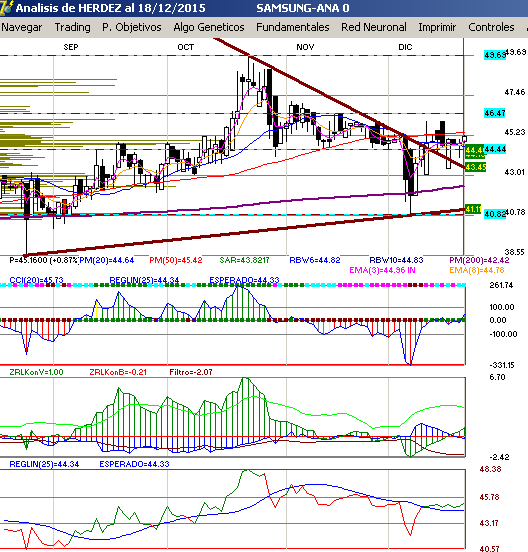Open the Controles menu

point(491,27)
